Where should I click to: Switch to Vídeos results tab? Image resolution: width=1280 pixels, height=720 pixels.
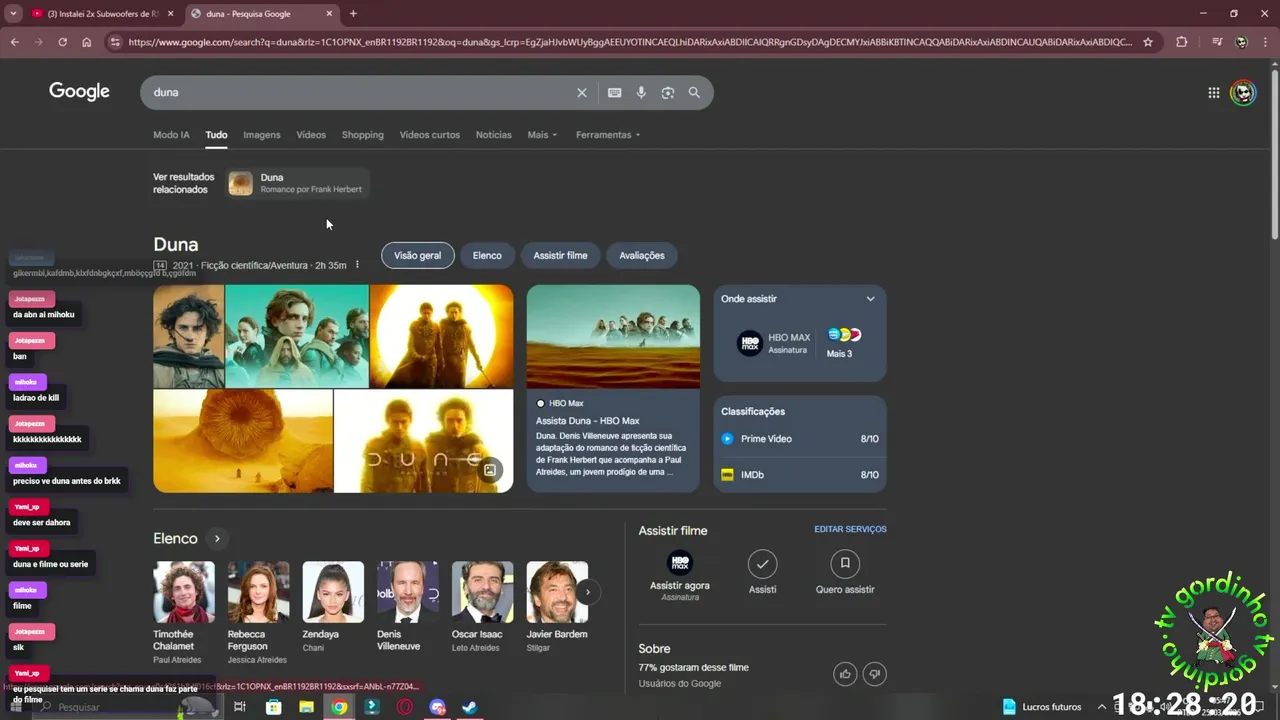(x=311, y=135)
